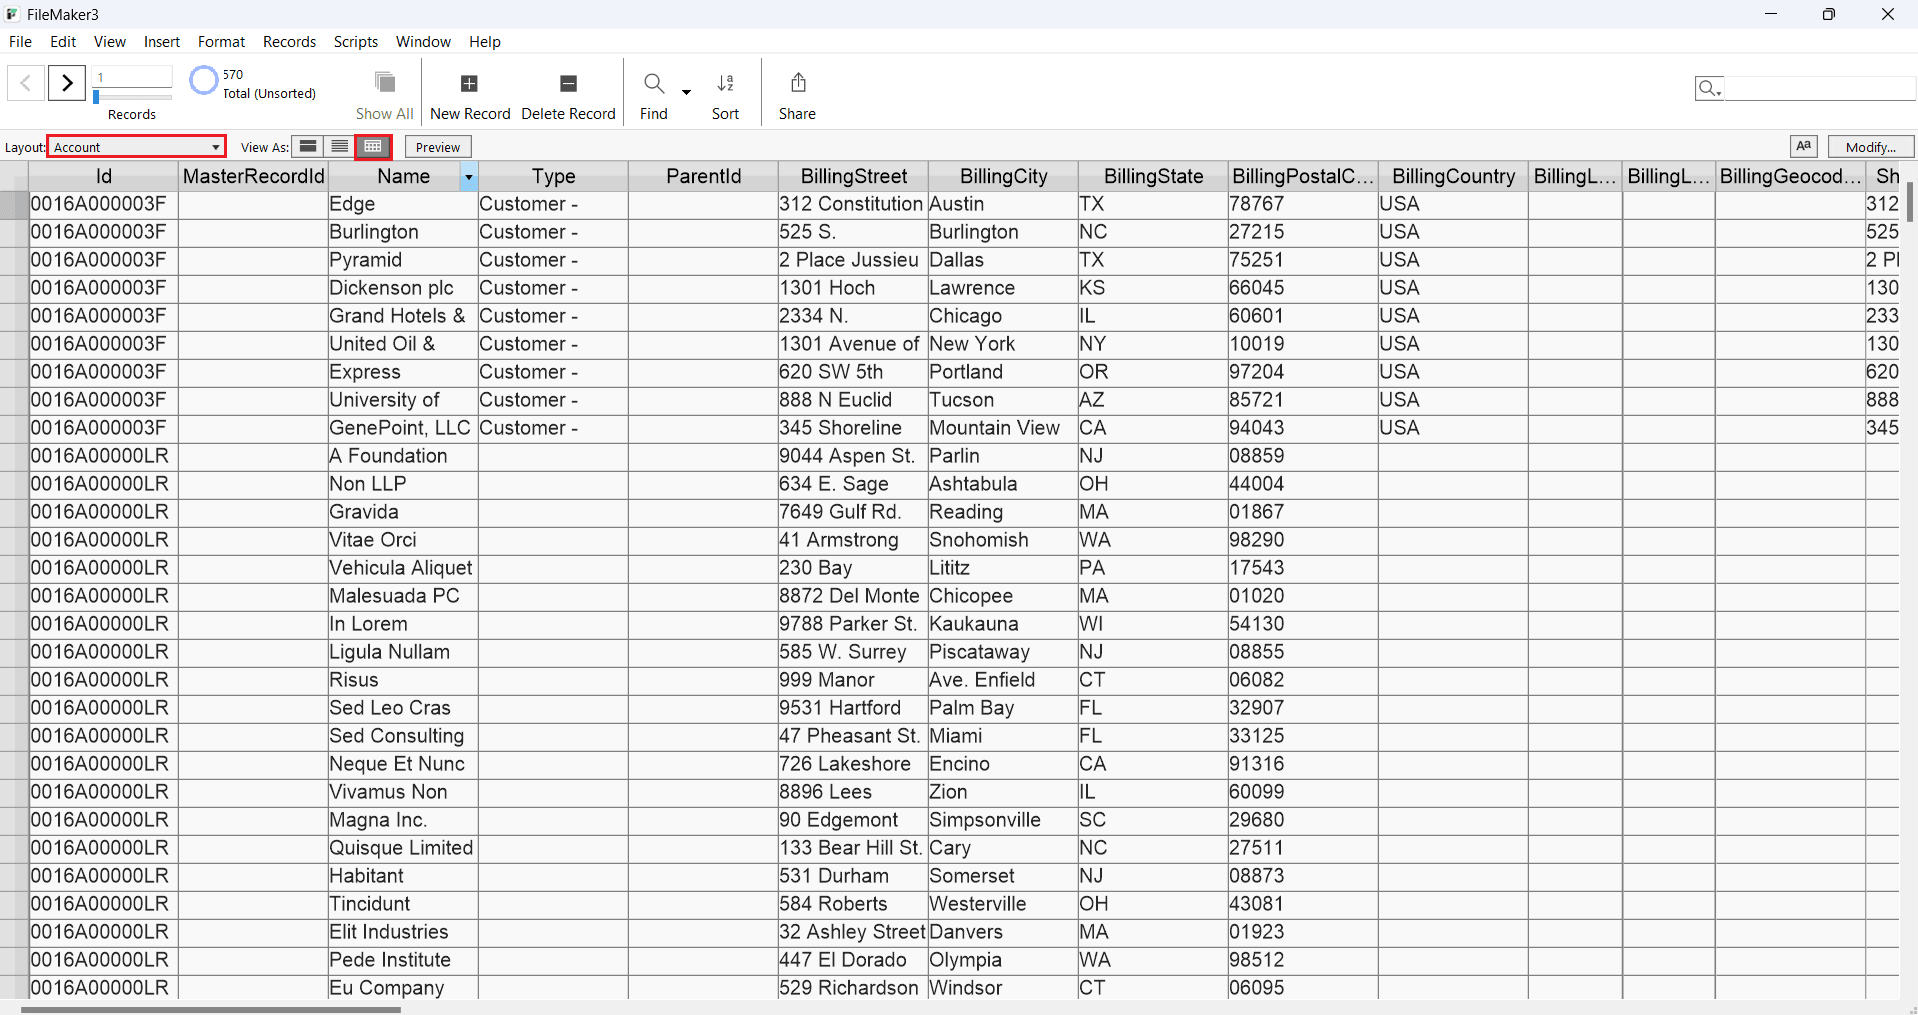Image resolution: width=1918 pixels, height=1015 pixels.
Task: Create a New Record
Action: point(470,92)
